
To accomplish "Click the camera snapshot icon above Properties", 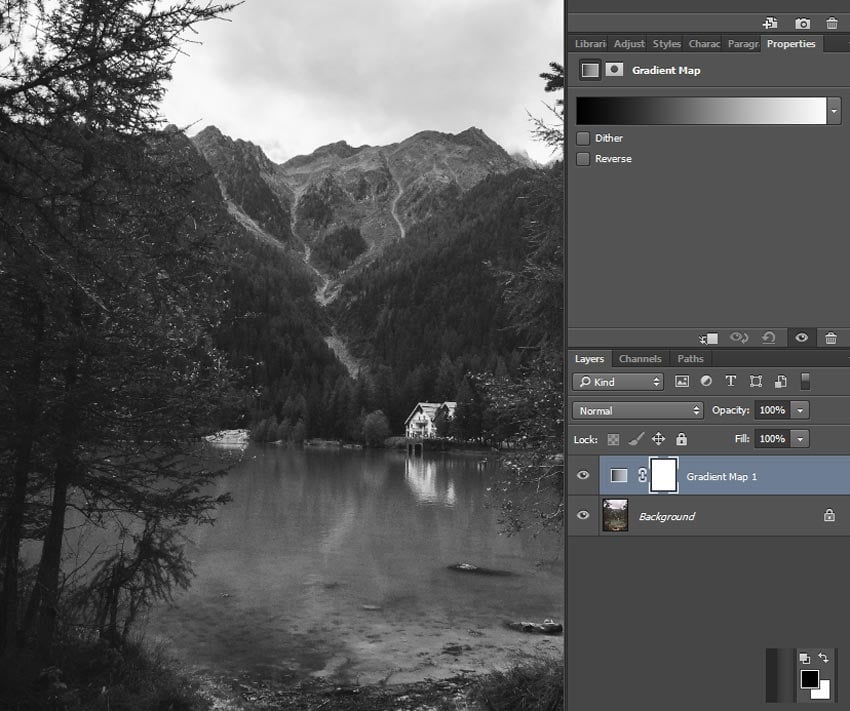I will click(x=803, y=22).
